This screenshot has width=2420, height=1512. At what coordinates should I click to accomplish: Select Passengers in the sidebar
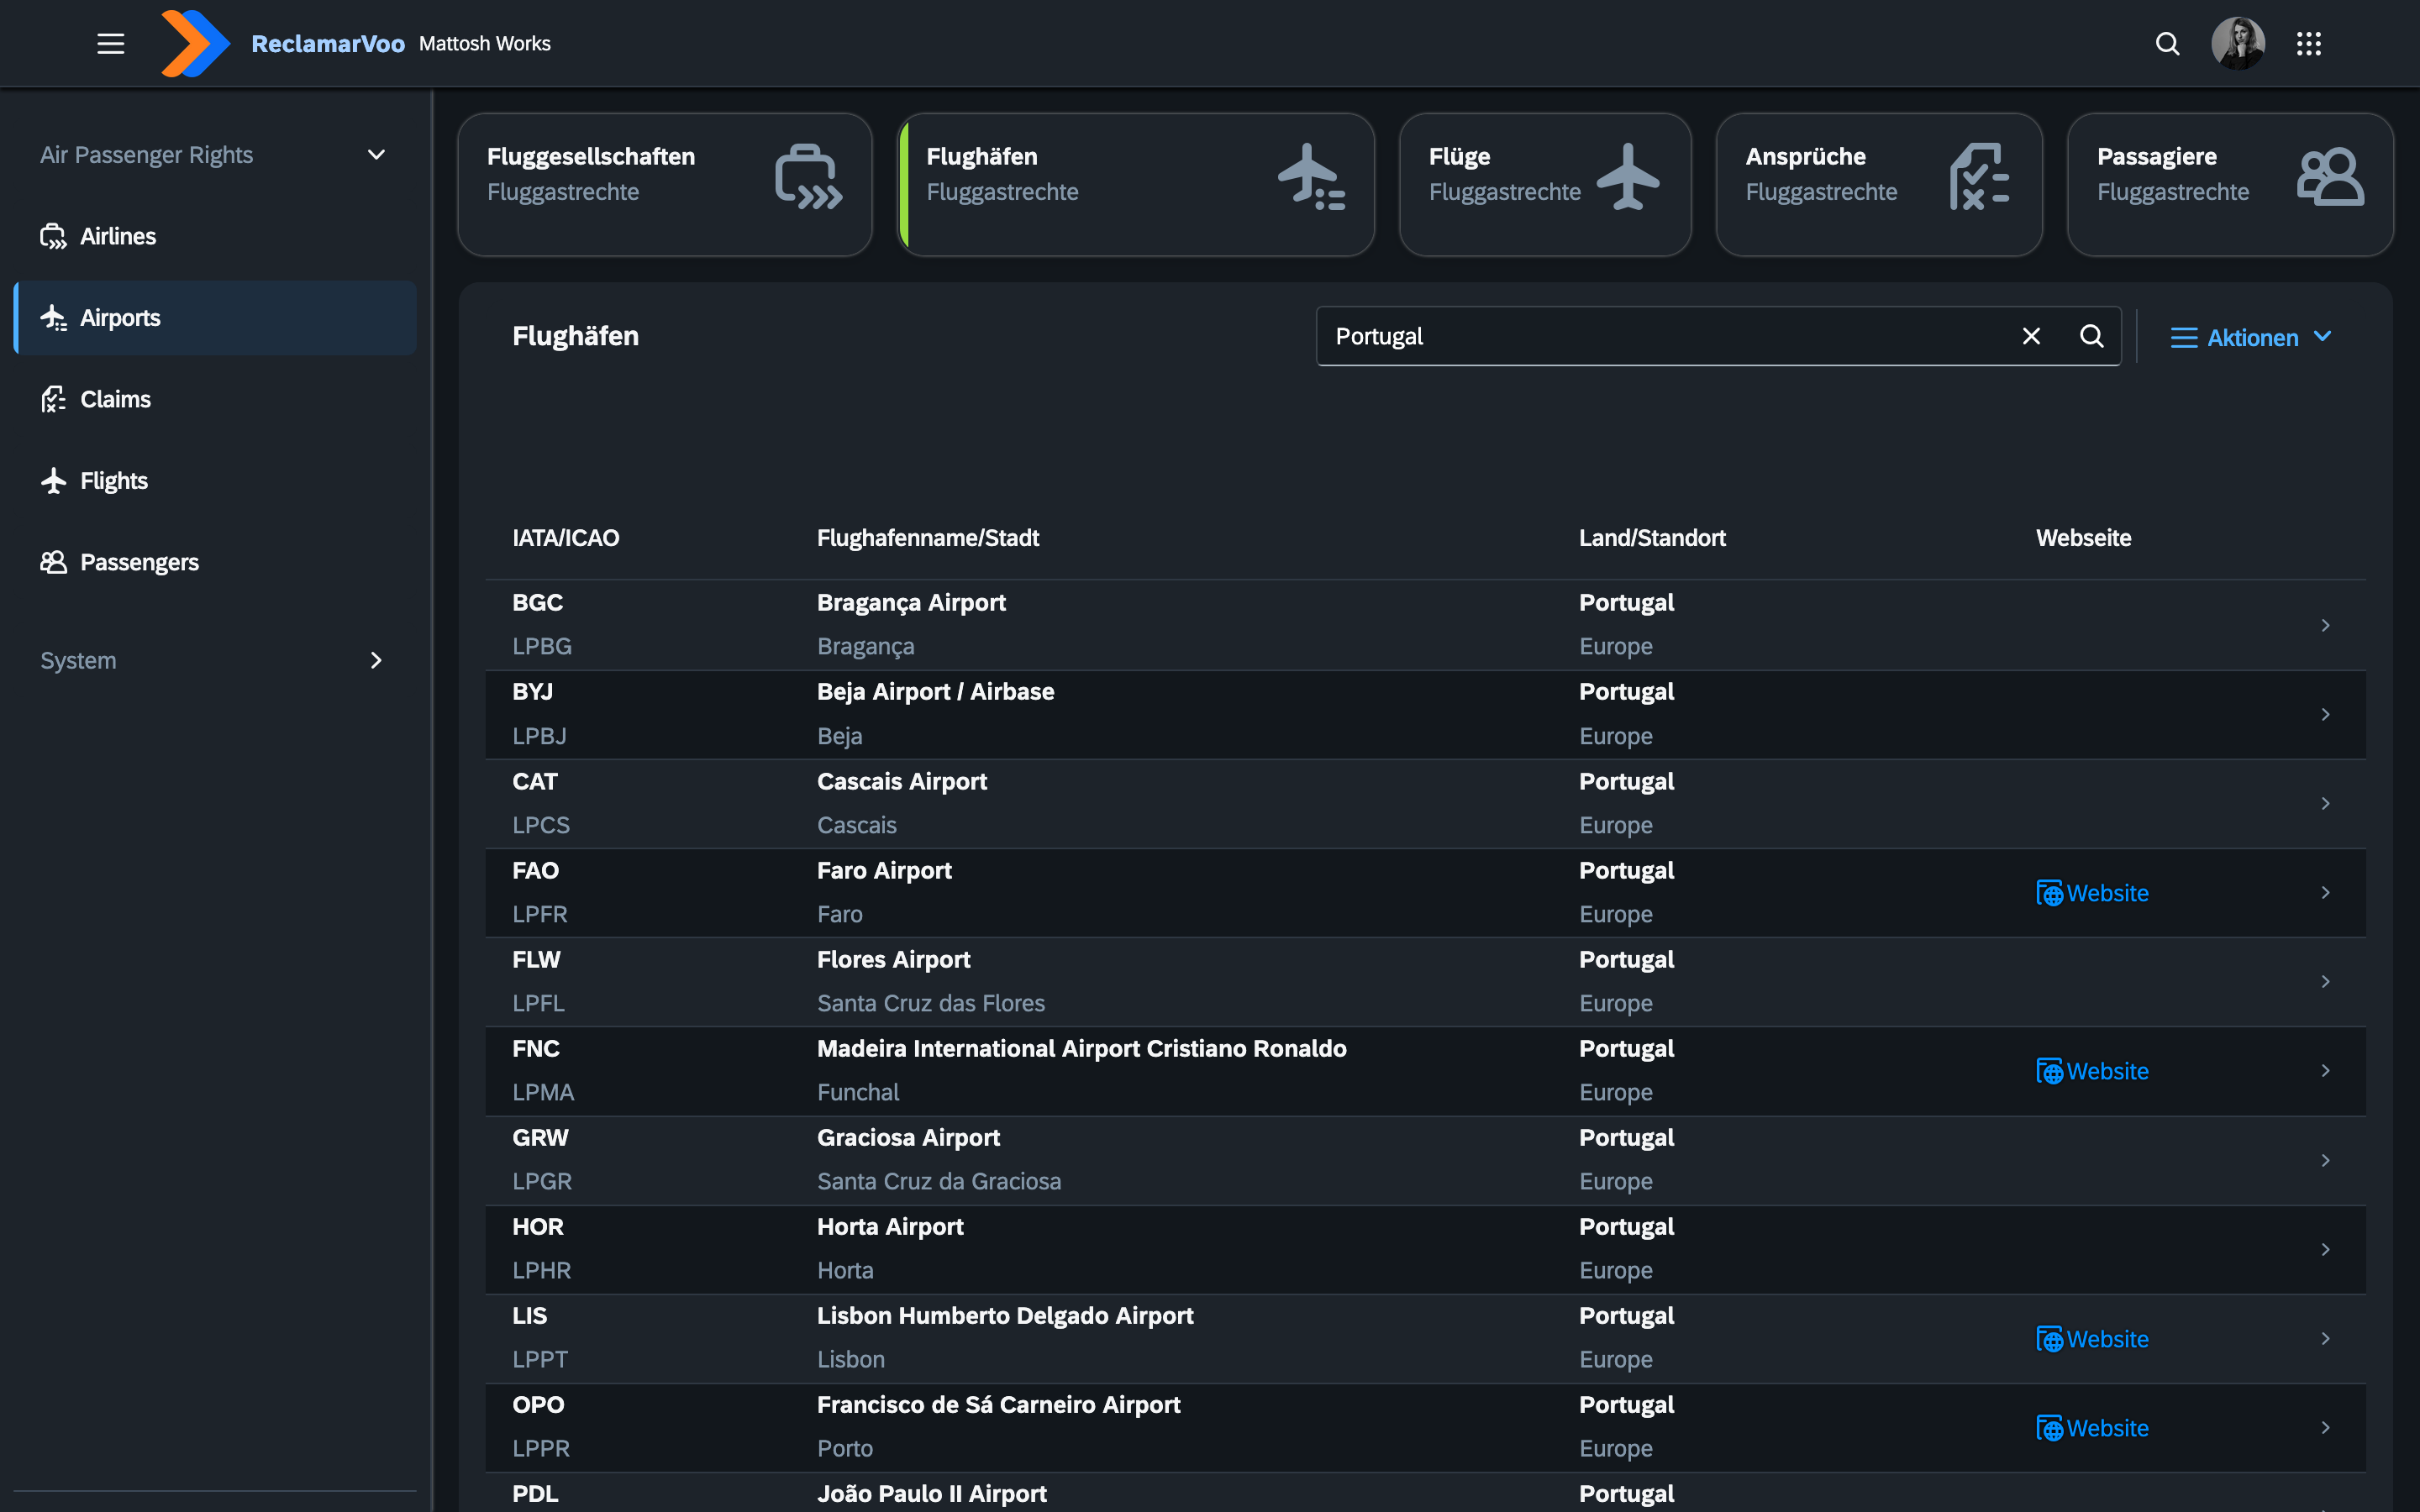(x=139, y=561)
